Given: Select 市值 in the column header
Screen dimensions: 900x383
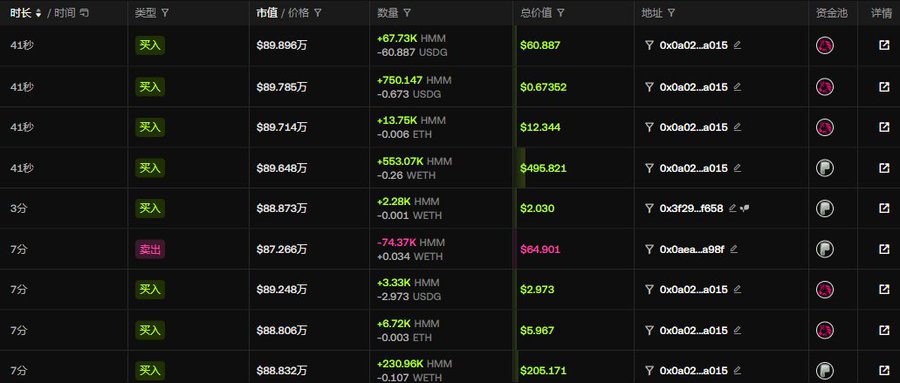Looking at the screenshot, I should (x=267, y=13).
